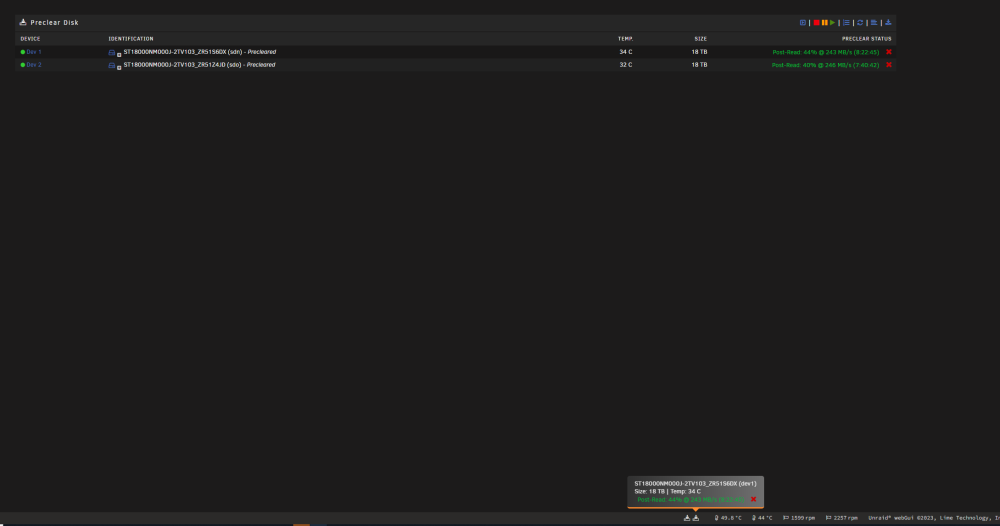1000x526 pixels.
Task: Click the 44 °C footer temperature
Action: [762, 518]
